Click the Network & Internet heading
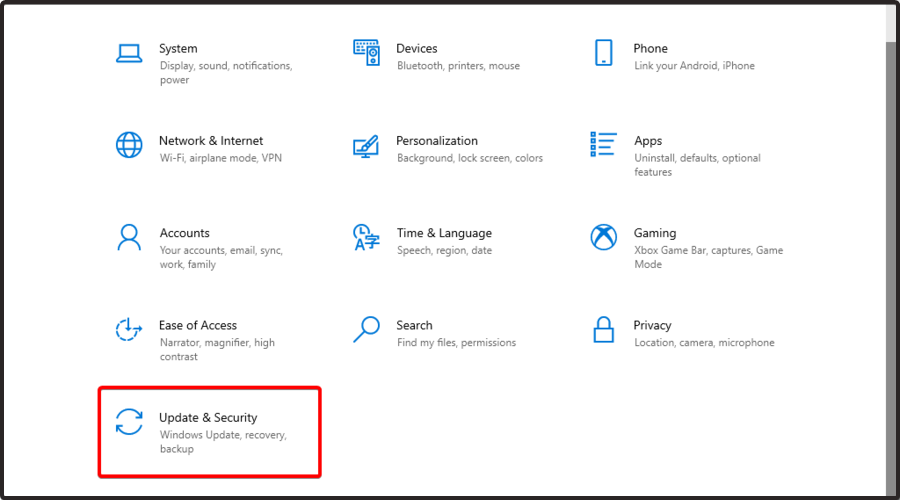The width and height of the screenshot is (900, 500). pyautogui.click(x=211, y=141)
